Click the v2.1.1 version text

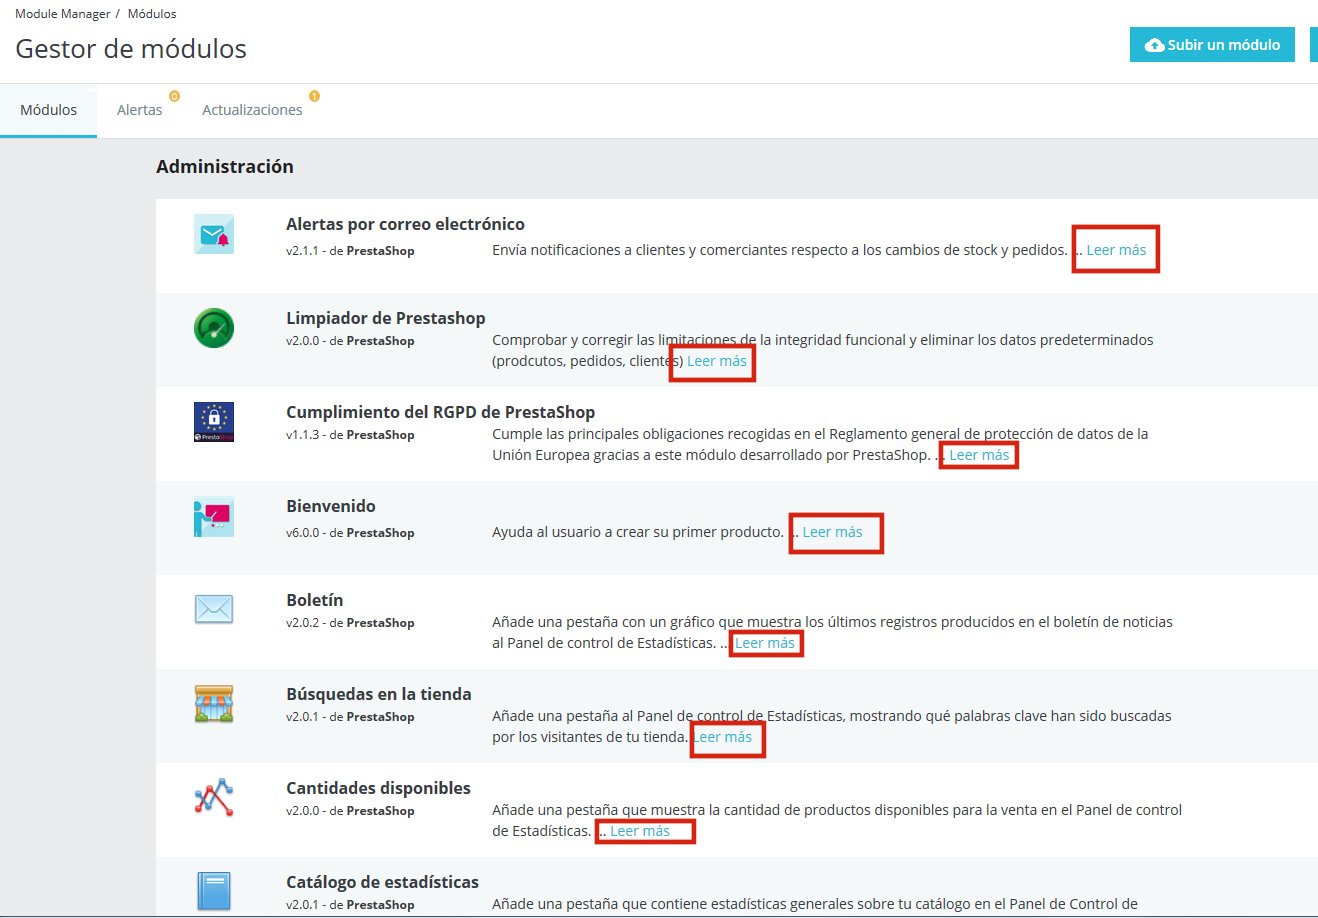click(x=302, y=251)
